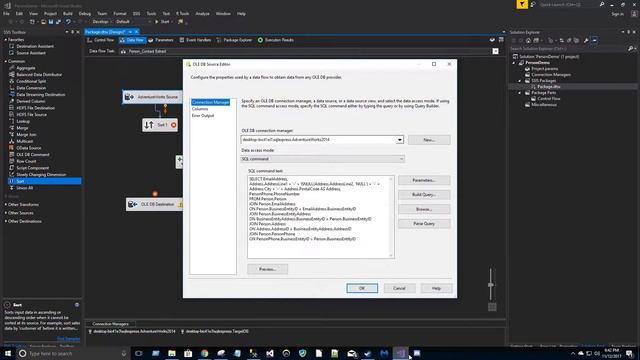Choose Script Component in the toolbox
This screenshot has height=360, width=640.
tap(32, 168)
